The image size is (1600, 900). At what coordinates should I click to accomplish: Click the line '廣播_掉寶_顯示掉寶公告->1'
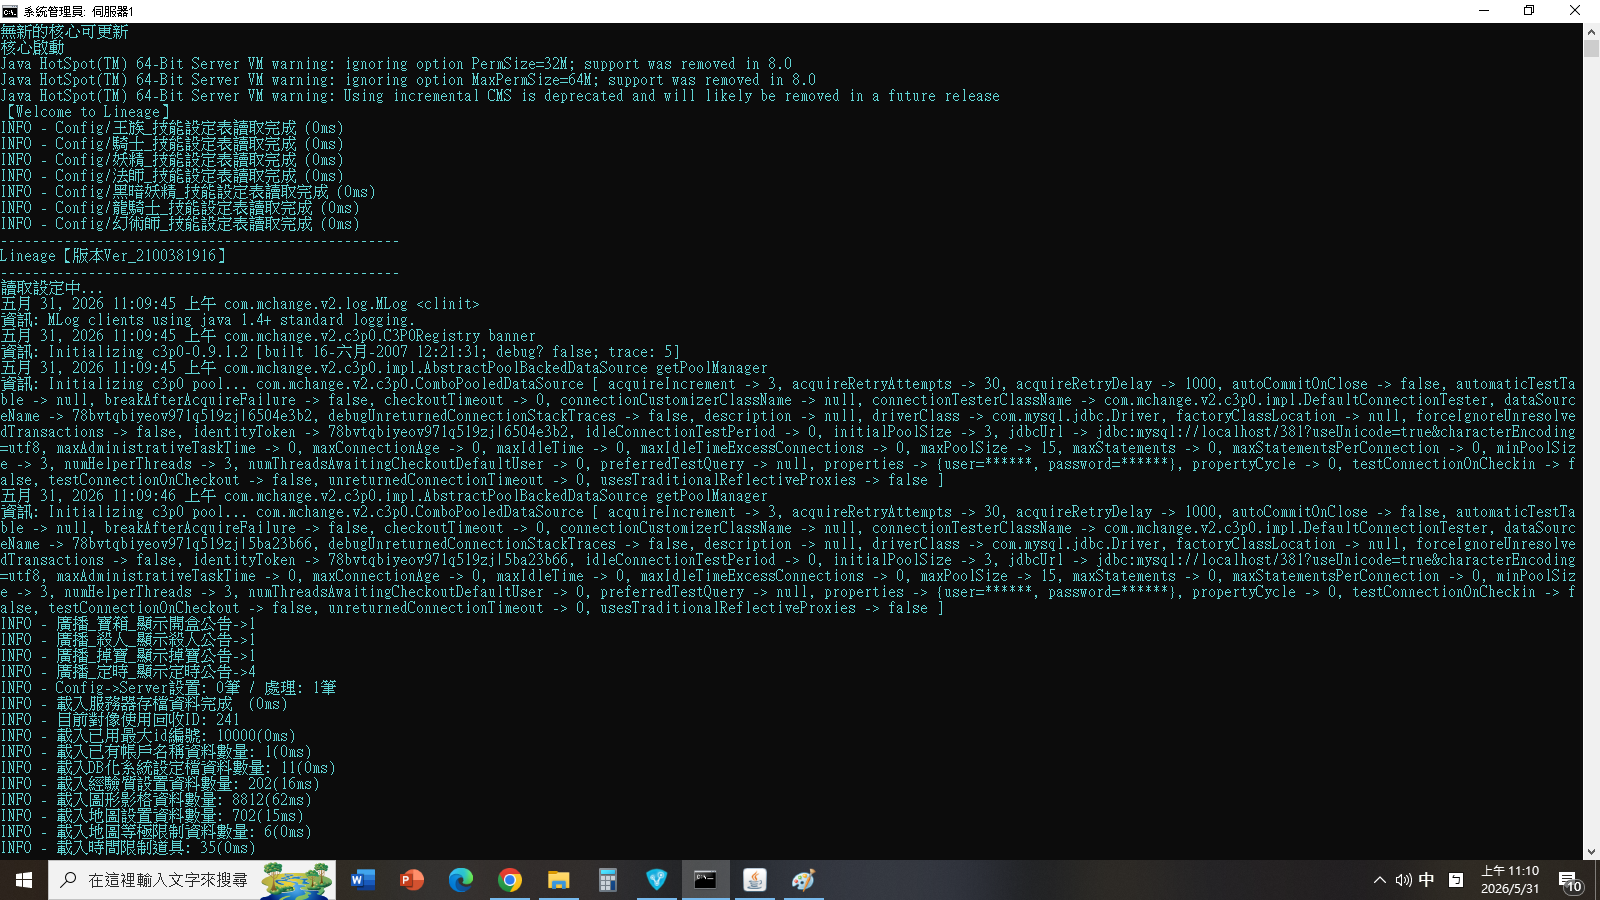pyautogui.click(x=128, y=656)
